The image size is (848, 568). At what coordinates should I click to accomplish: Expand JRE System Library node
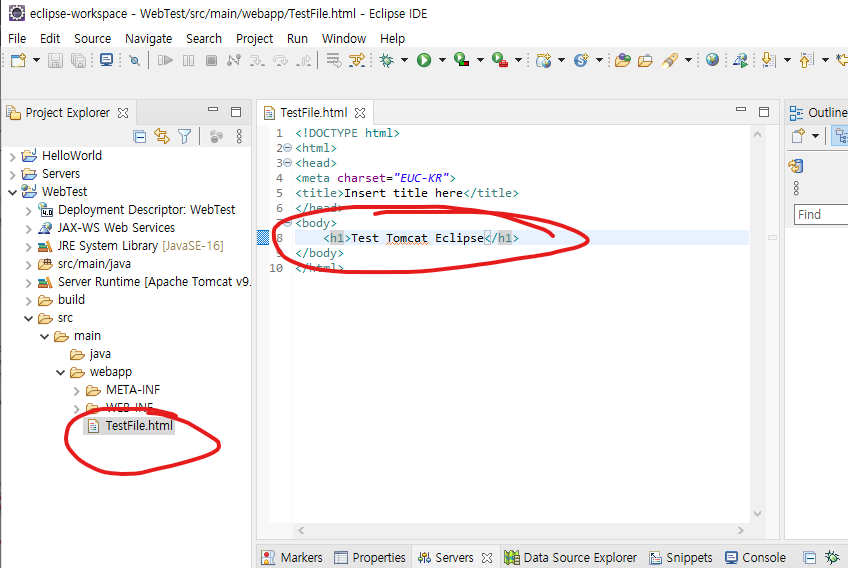click(29, 247)
